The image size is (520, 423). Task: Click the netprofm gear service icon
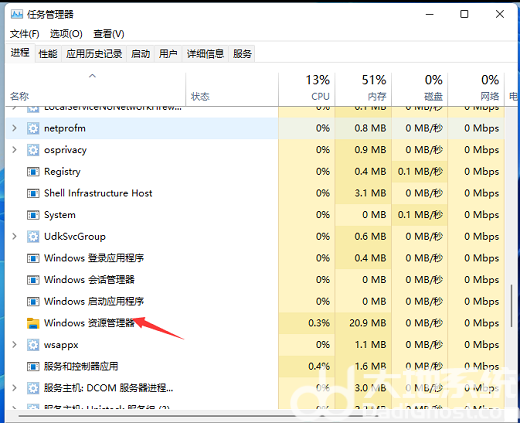tap(33, 128)
